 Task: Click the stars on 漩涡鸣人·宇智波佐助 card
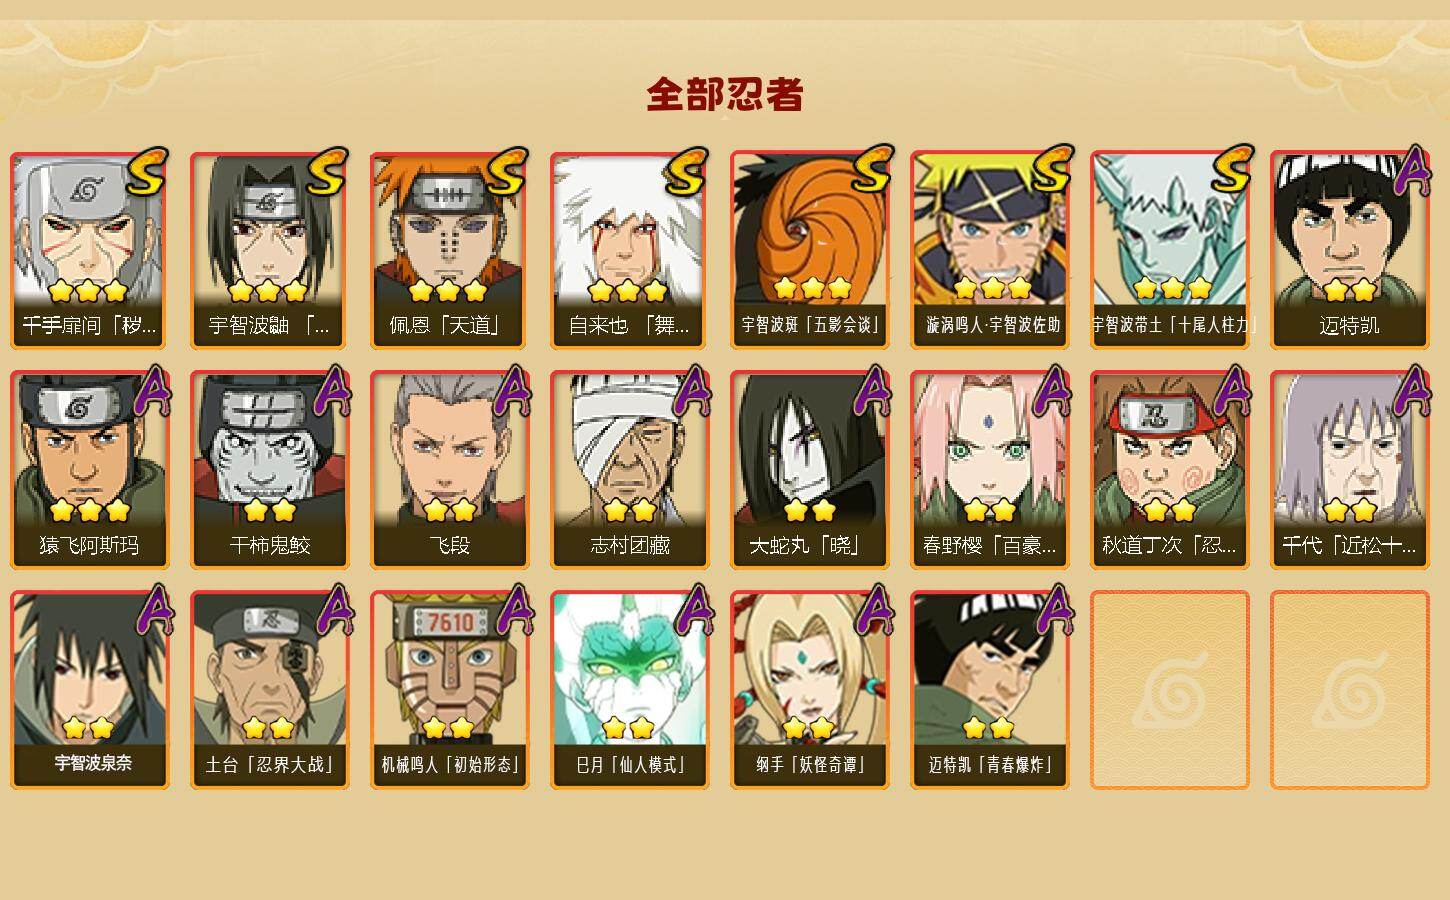(x=991, y=289)
